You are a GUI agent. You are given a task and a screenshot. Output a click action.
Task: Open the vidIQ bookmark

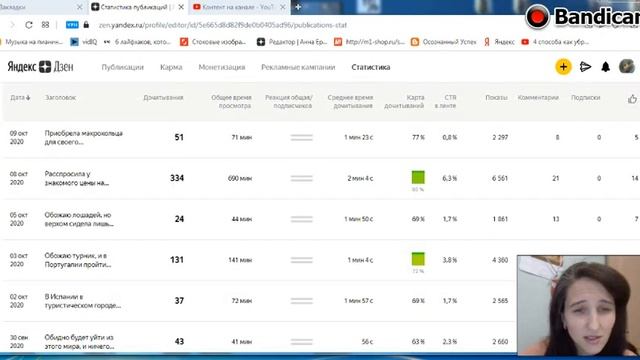84,42
